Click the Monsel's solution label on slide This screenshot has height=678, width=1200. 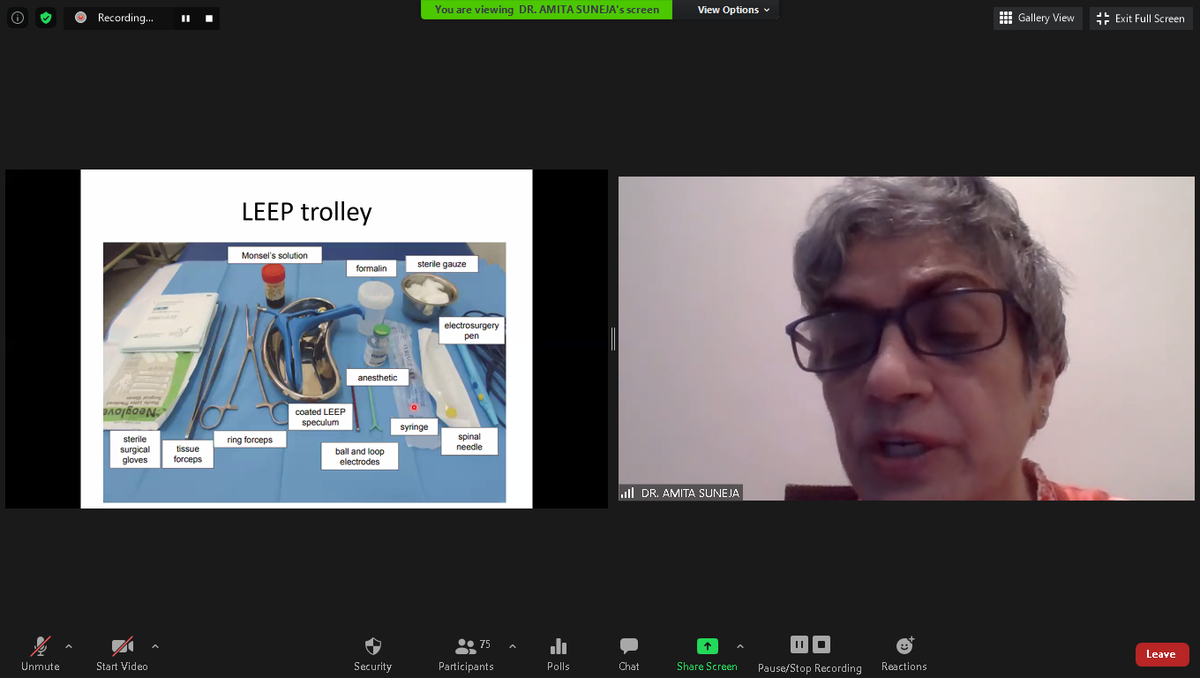(275, 256)
